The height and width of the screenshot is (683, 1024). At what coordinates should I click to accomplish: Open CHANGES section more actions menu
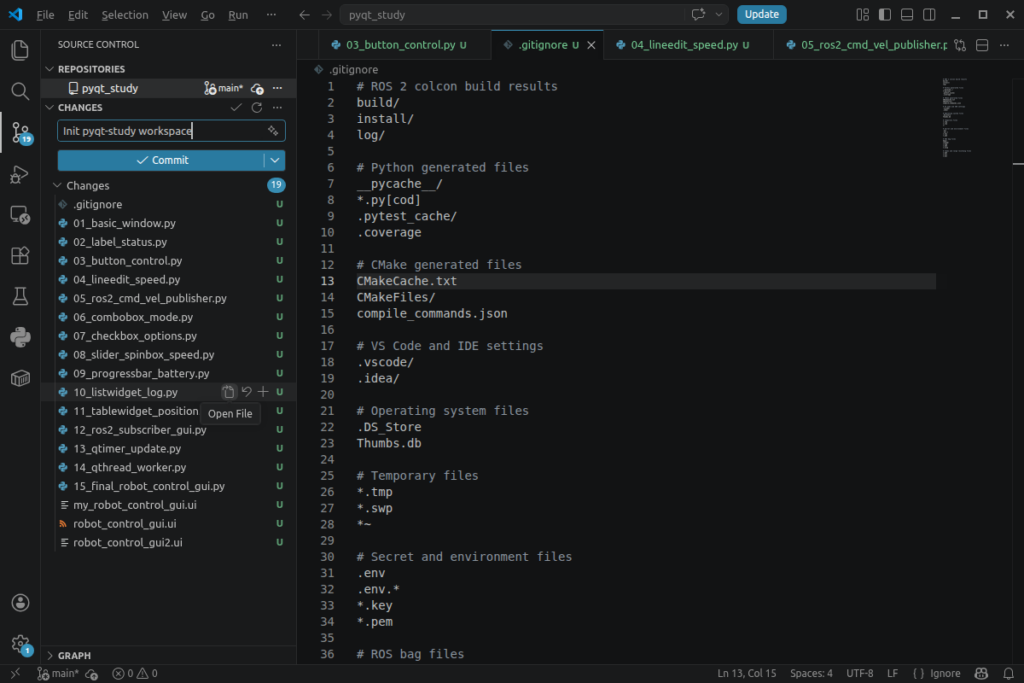point(278,107)
